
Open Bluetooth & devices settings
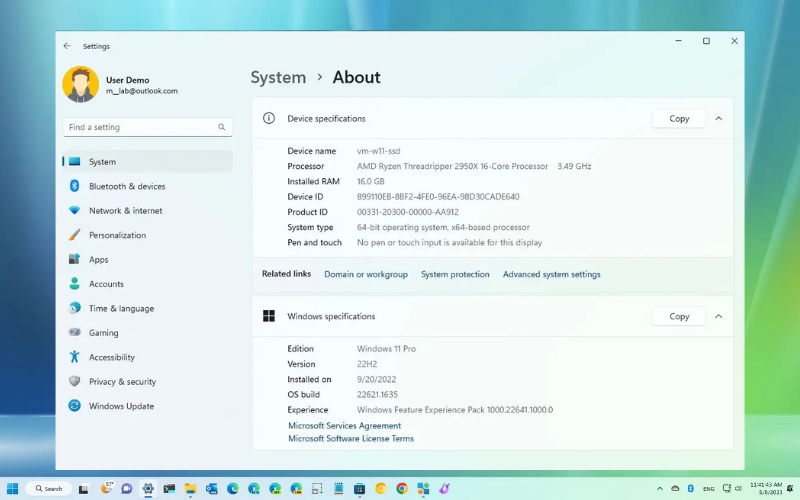click(147, 186)
